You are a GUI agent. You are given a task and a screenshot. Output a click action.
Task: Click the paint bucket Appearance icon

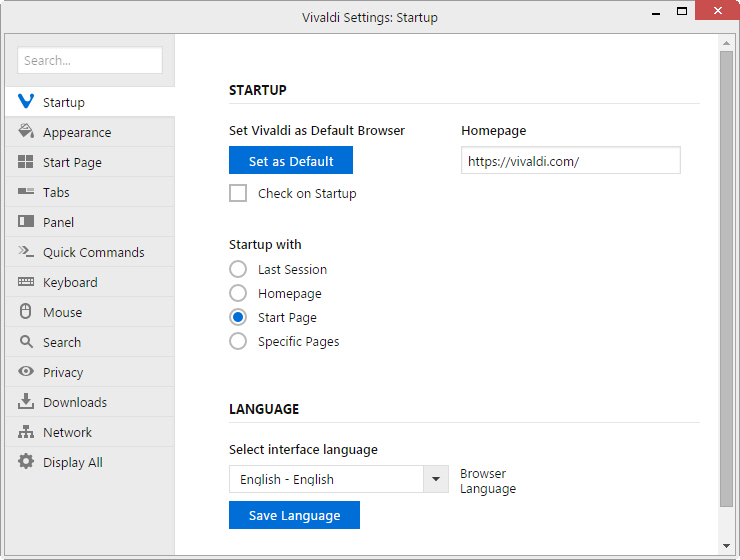(25, 131)
